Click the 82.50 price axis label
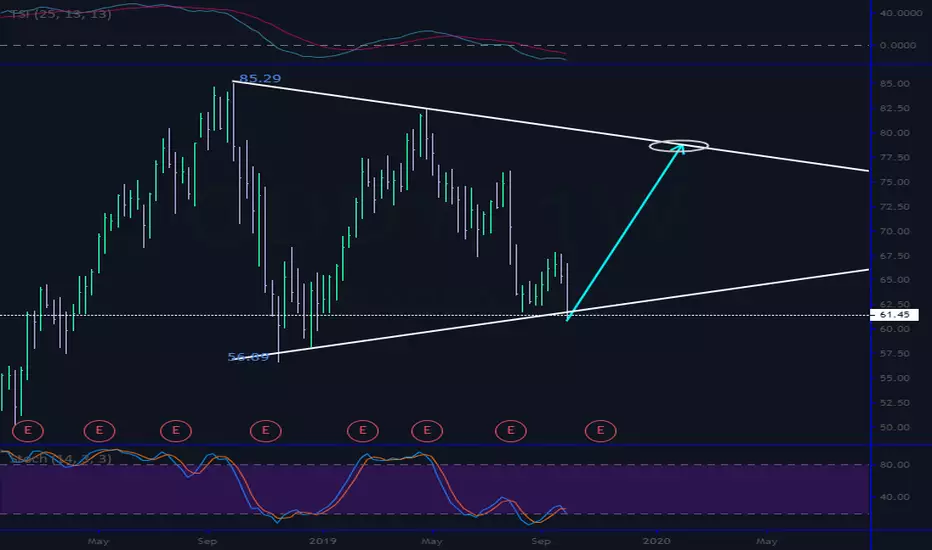Viewport: 932px width, 550px height. 895,108
